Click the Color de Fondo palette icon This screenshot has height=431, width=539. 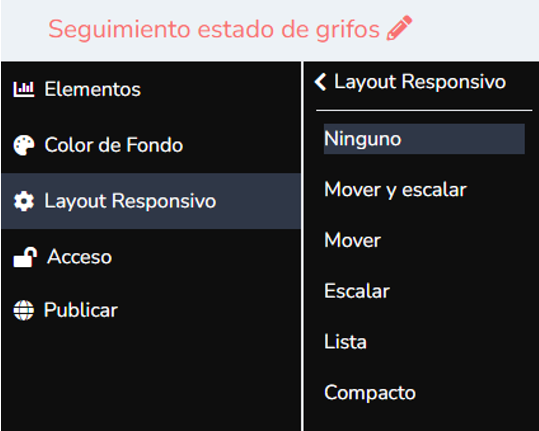pyautogui.click(x=24, y=145)
